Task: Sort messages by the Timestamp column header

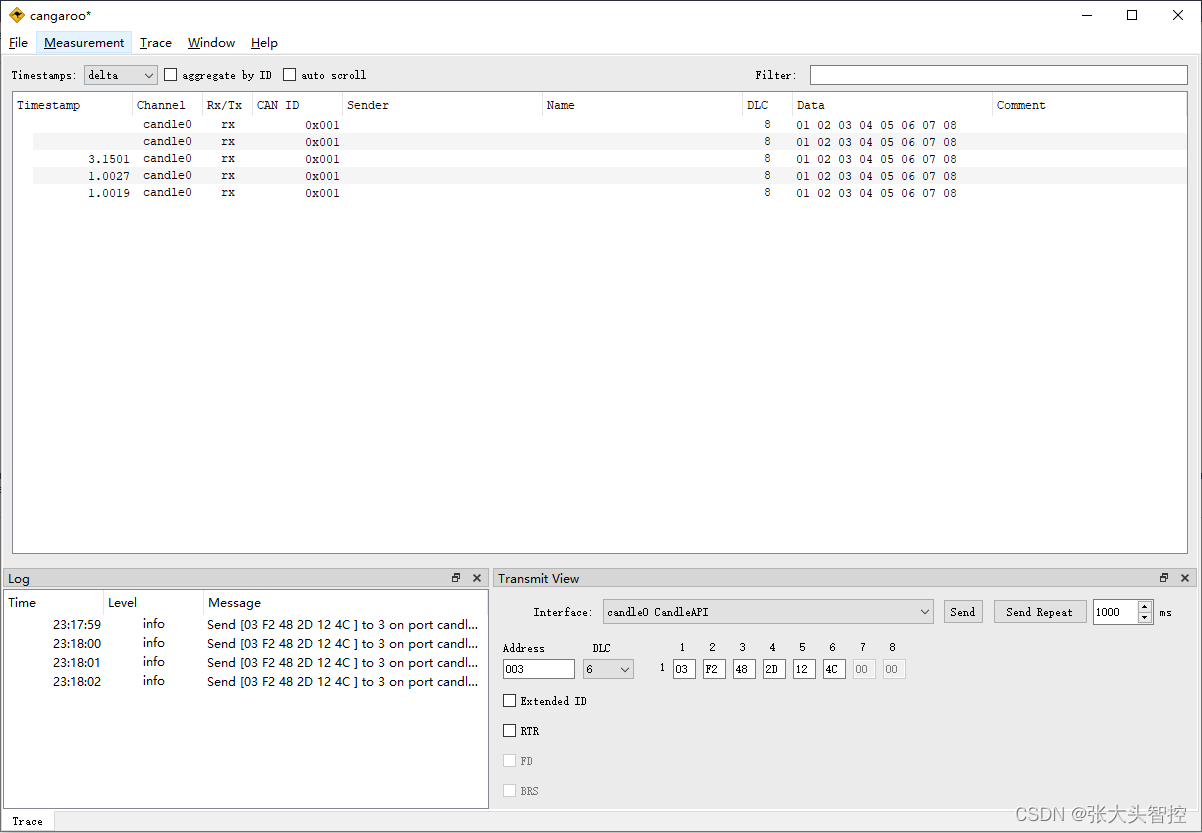Action: tap(48, 104)
